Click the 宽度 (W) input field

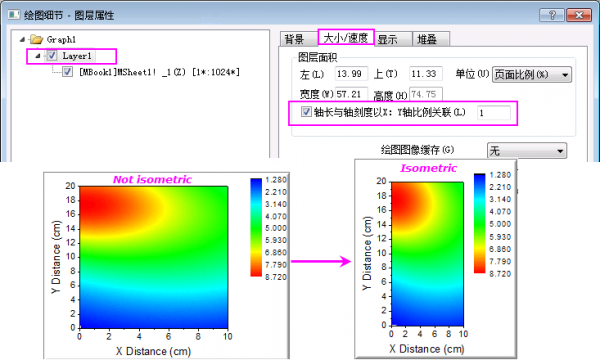(351, 94)
